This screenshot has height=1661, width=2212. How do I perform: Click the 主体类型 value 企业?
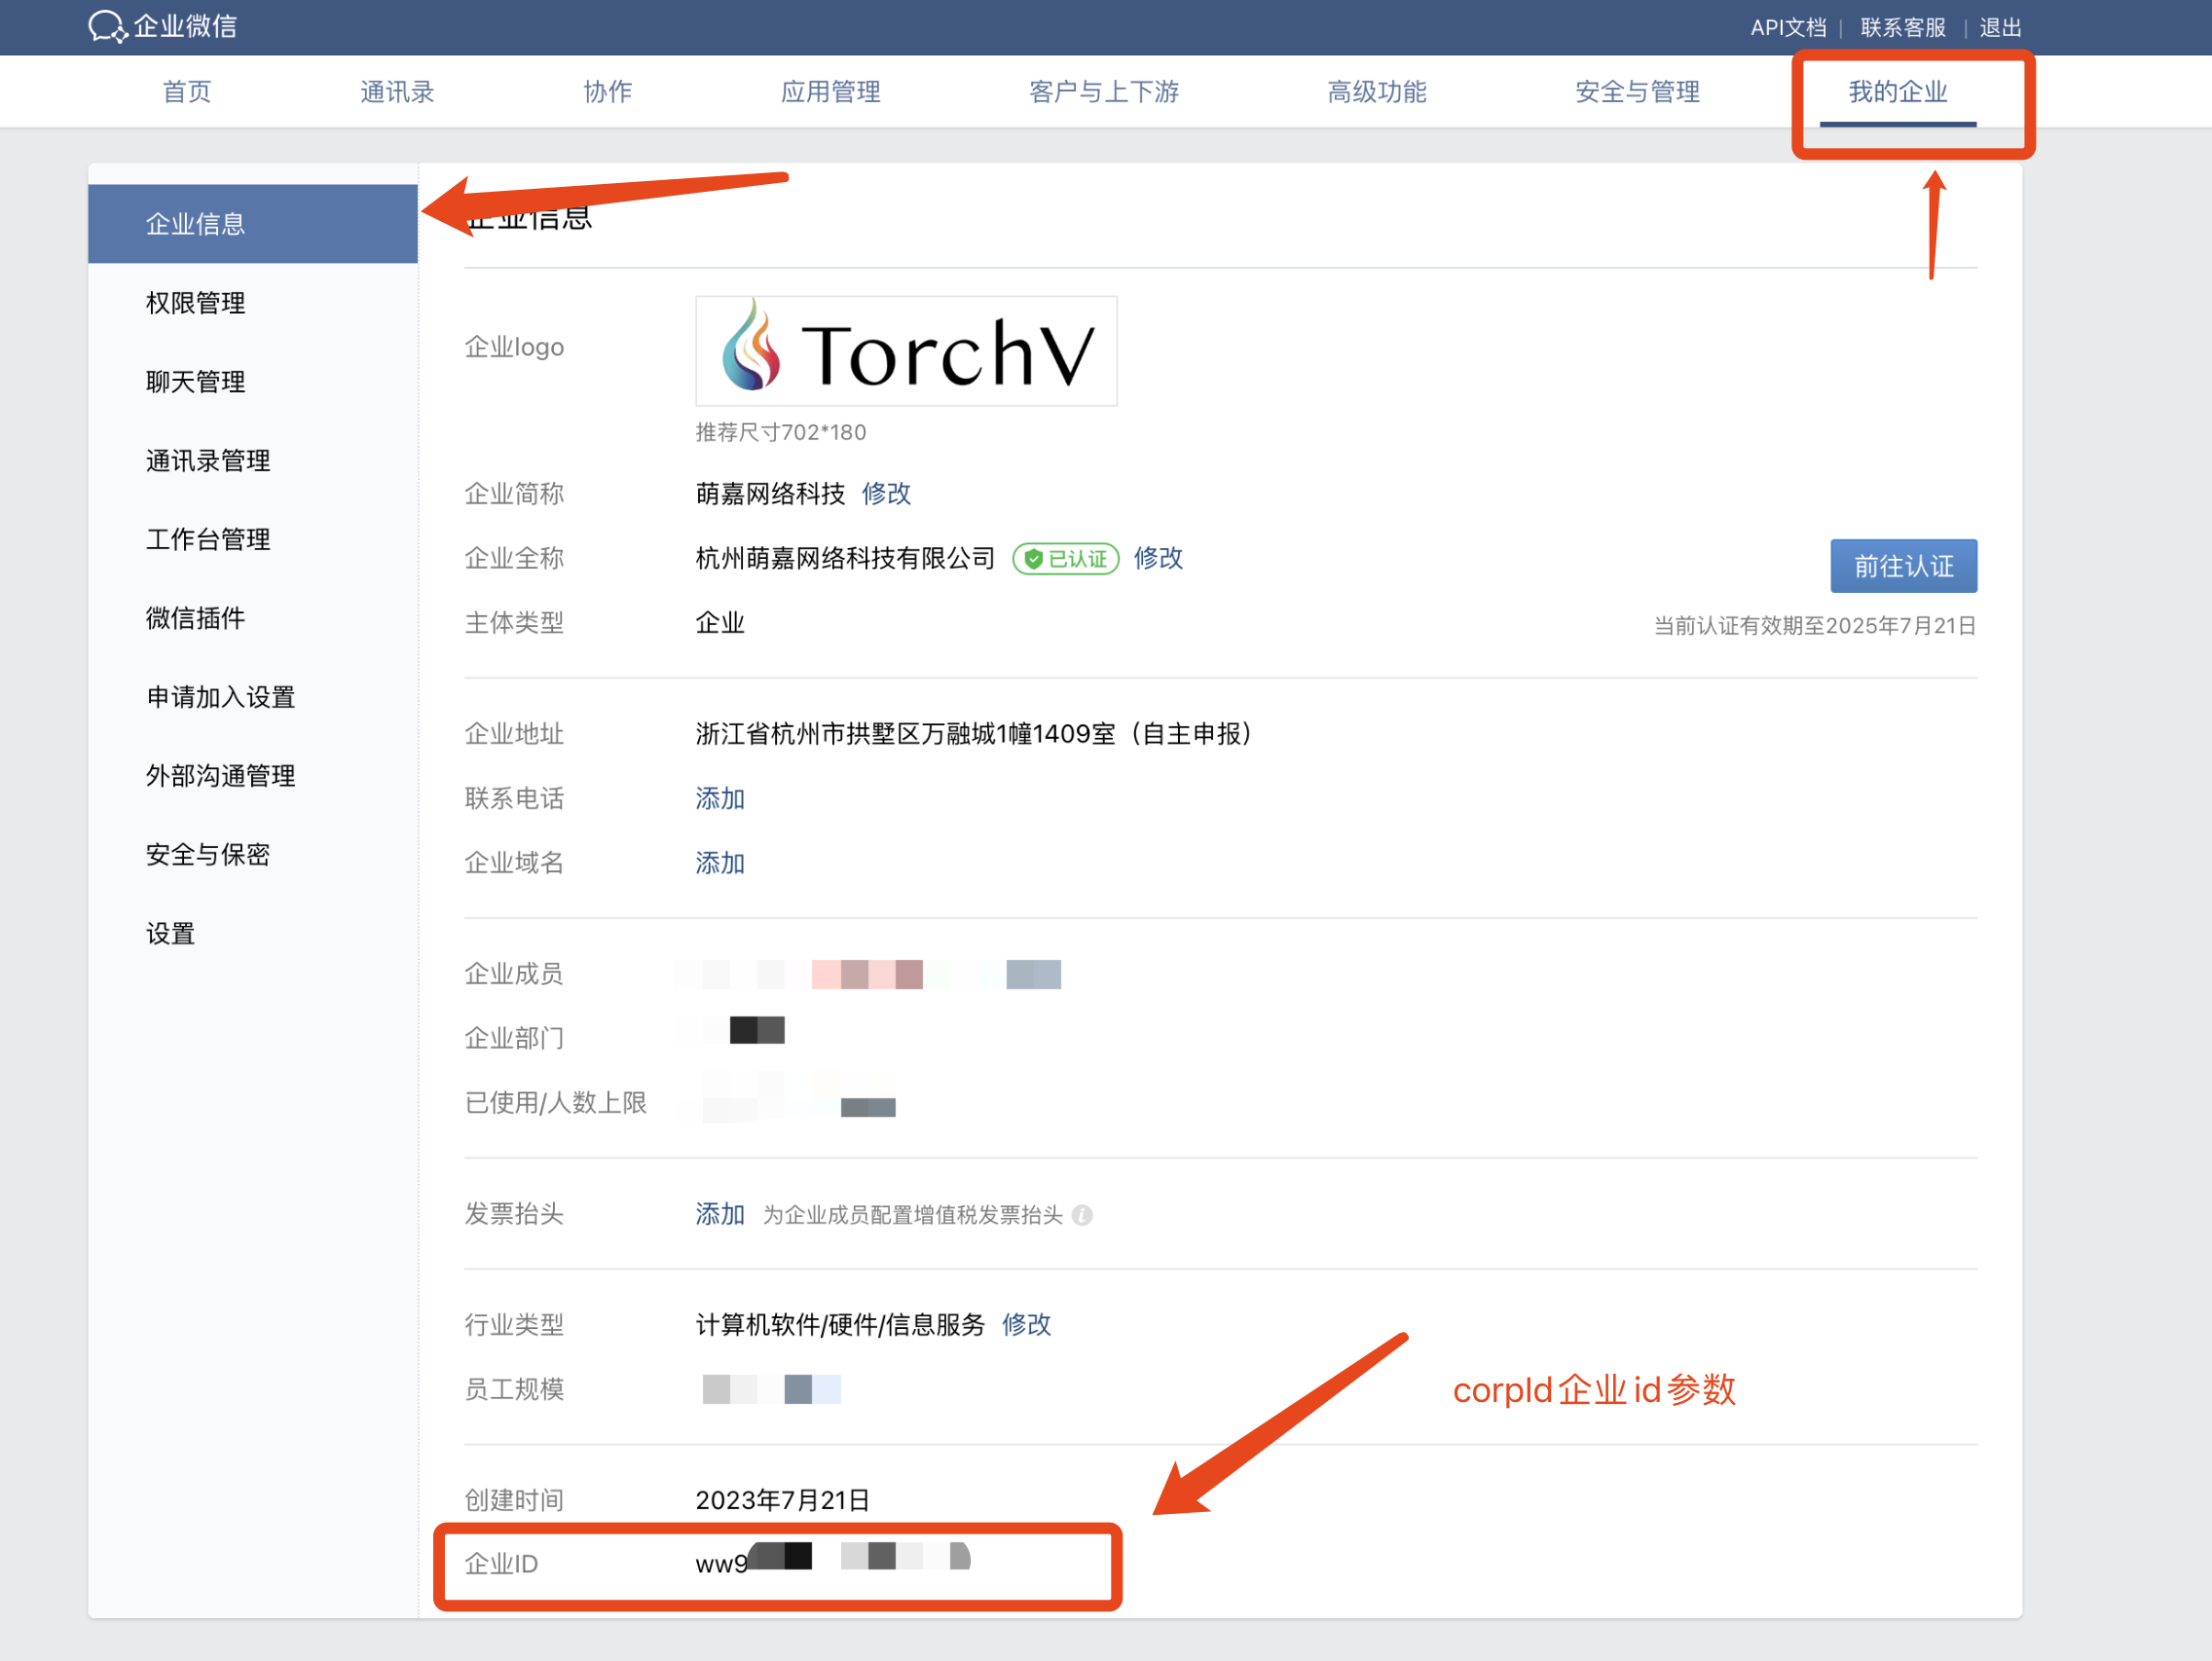pos(720,623)
